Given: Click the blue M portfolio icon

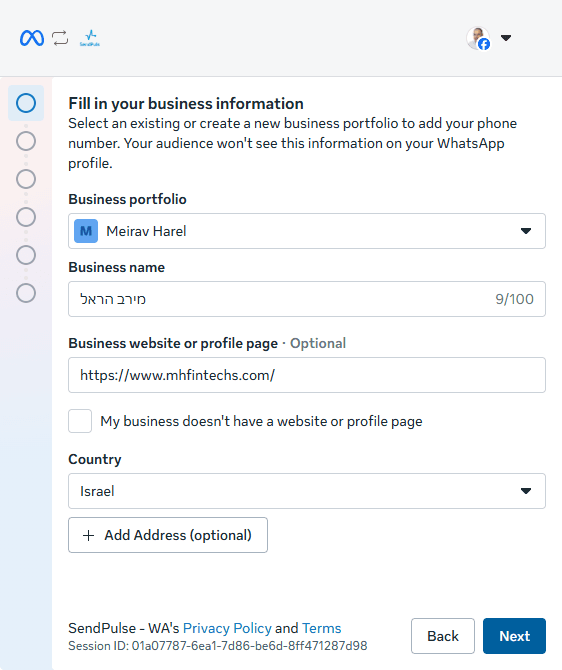Looking at the screenshot, I should (x=86, y=231).
